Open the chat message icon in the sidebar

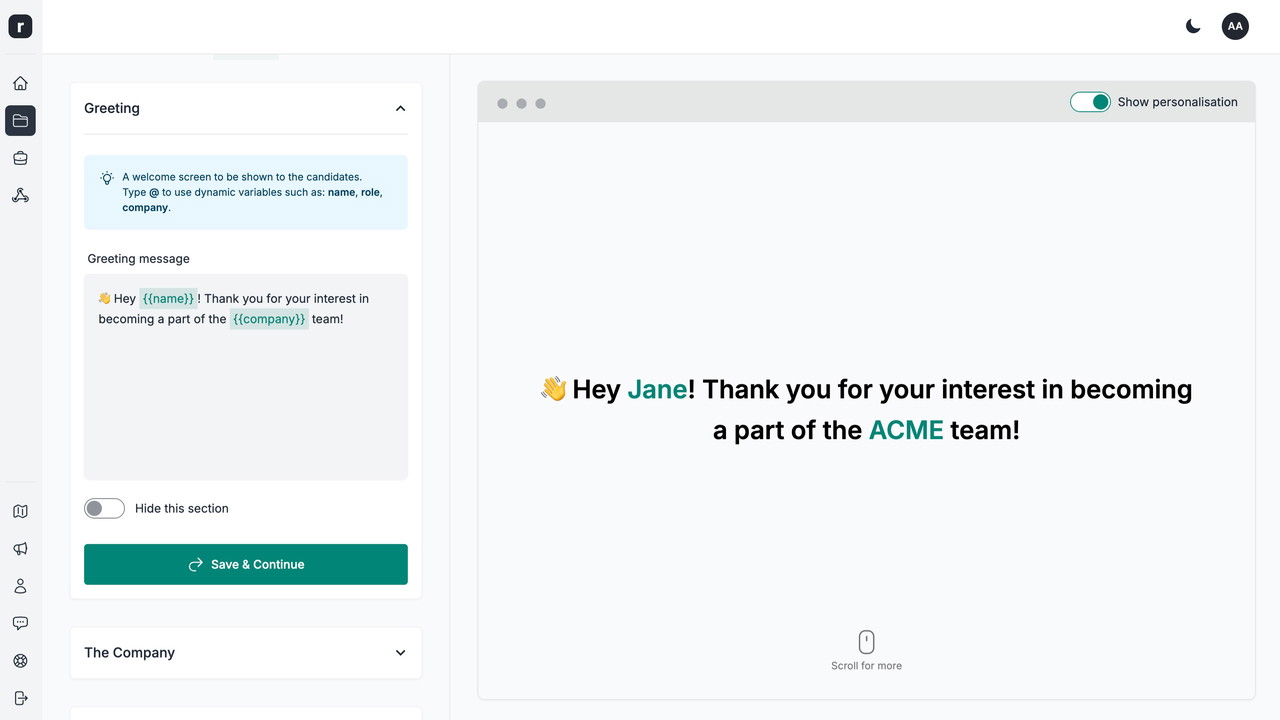20,623
